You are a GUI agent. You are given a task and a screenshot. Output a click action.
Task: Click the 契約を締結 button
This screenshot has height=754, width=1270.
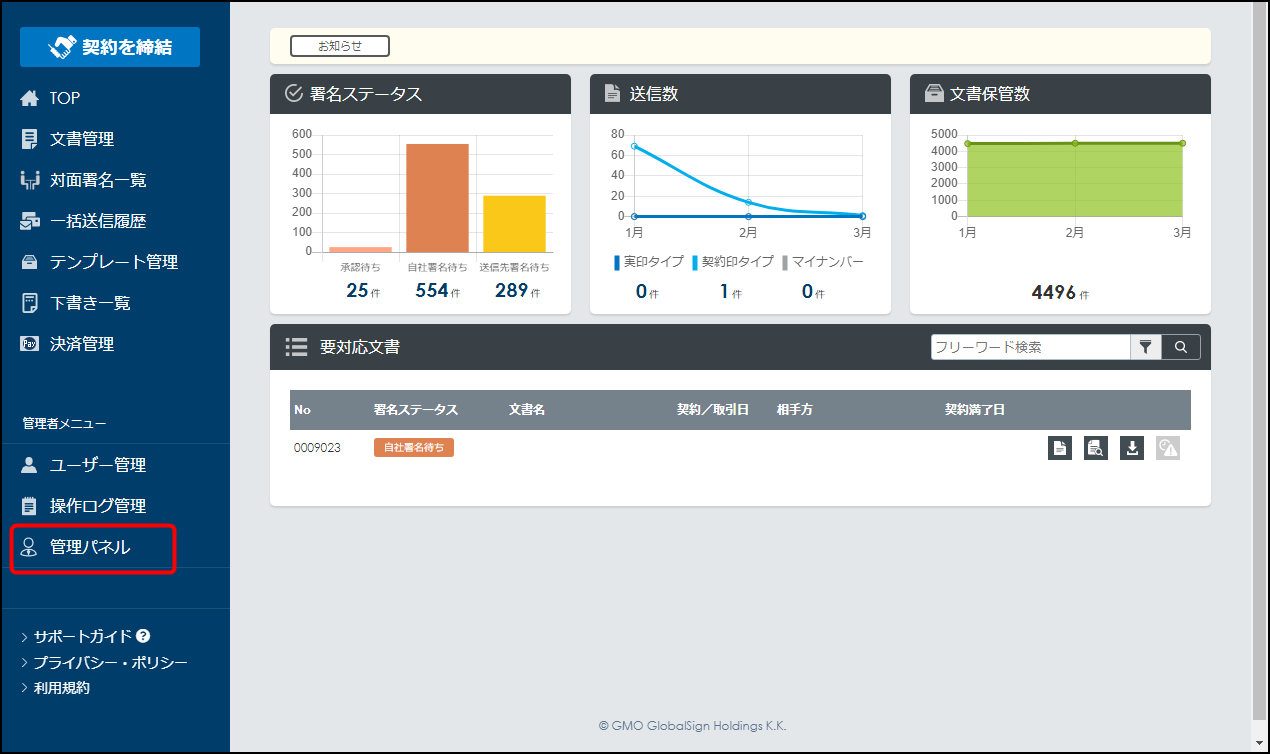(x=110, y=47)
